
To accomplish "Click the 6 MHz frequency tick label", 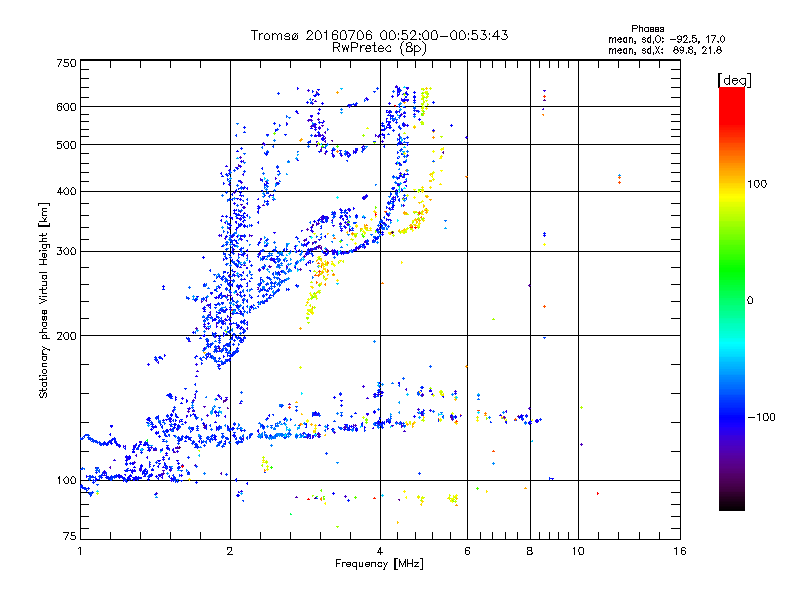I will (x=467, y=551).
